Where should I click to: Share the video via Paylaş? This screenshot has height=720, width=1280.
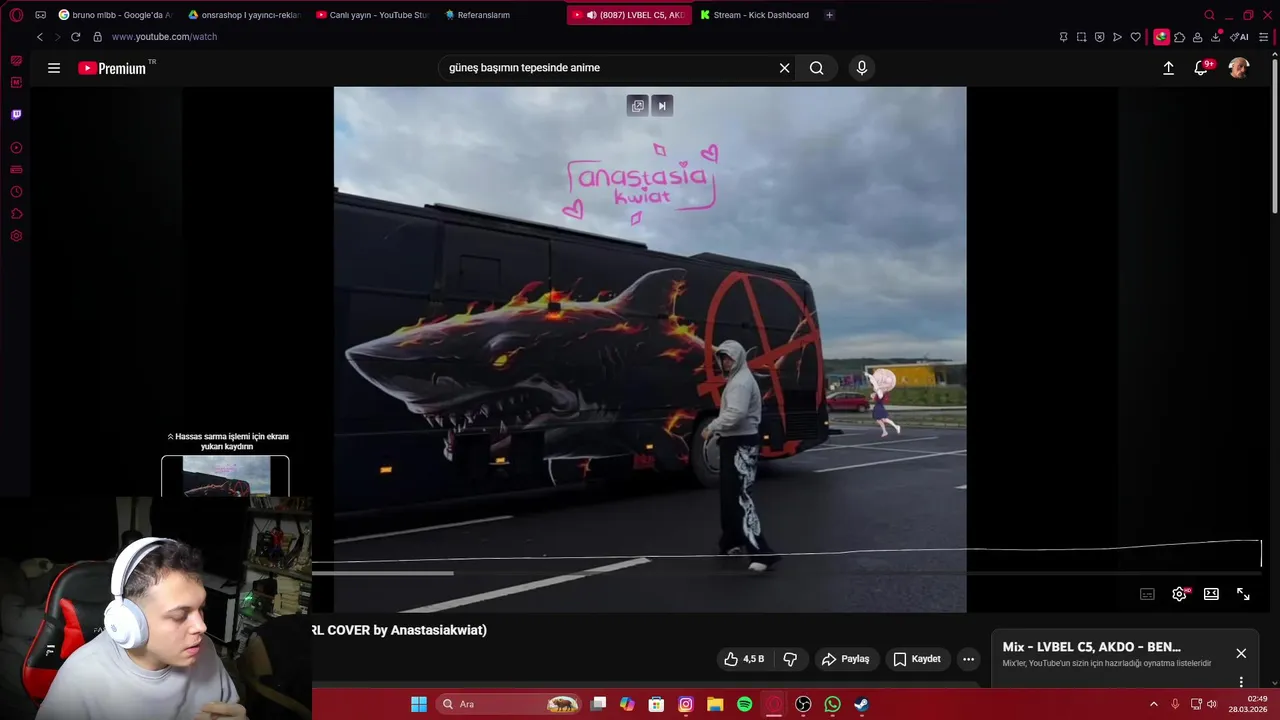pyautogui.click(x=845, y=659)
